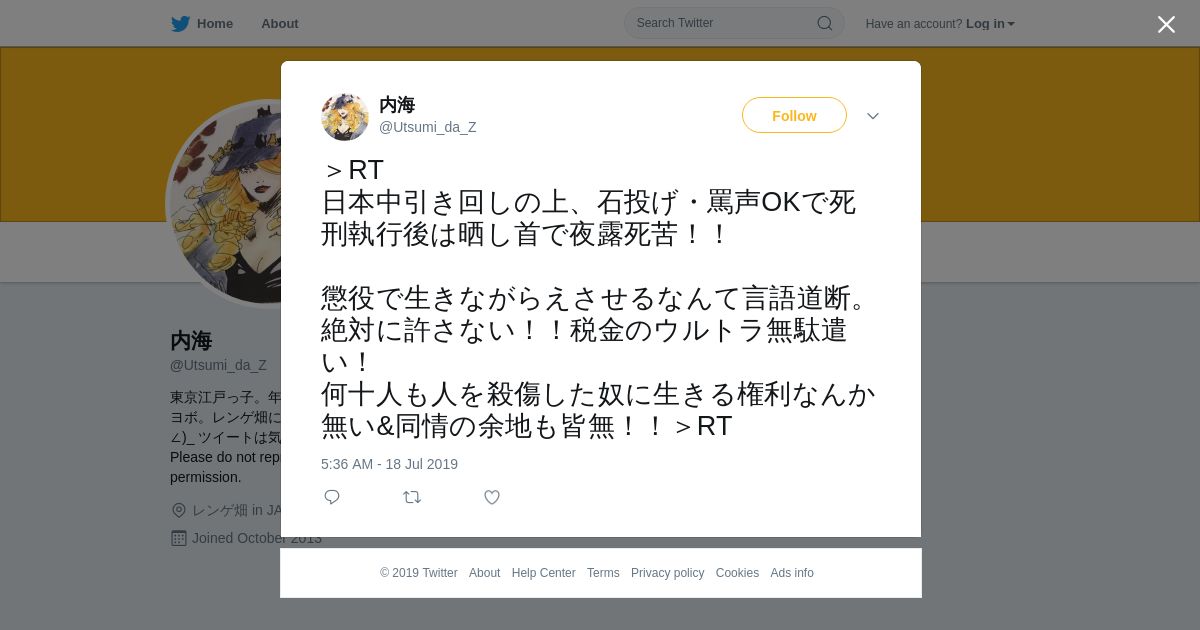Open the Cookies footer link
Image resolution: width=1200 pixels, height=630 pixels.
click(x=737, y=573)
